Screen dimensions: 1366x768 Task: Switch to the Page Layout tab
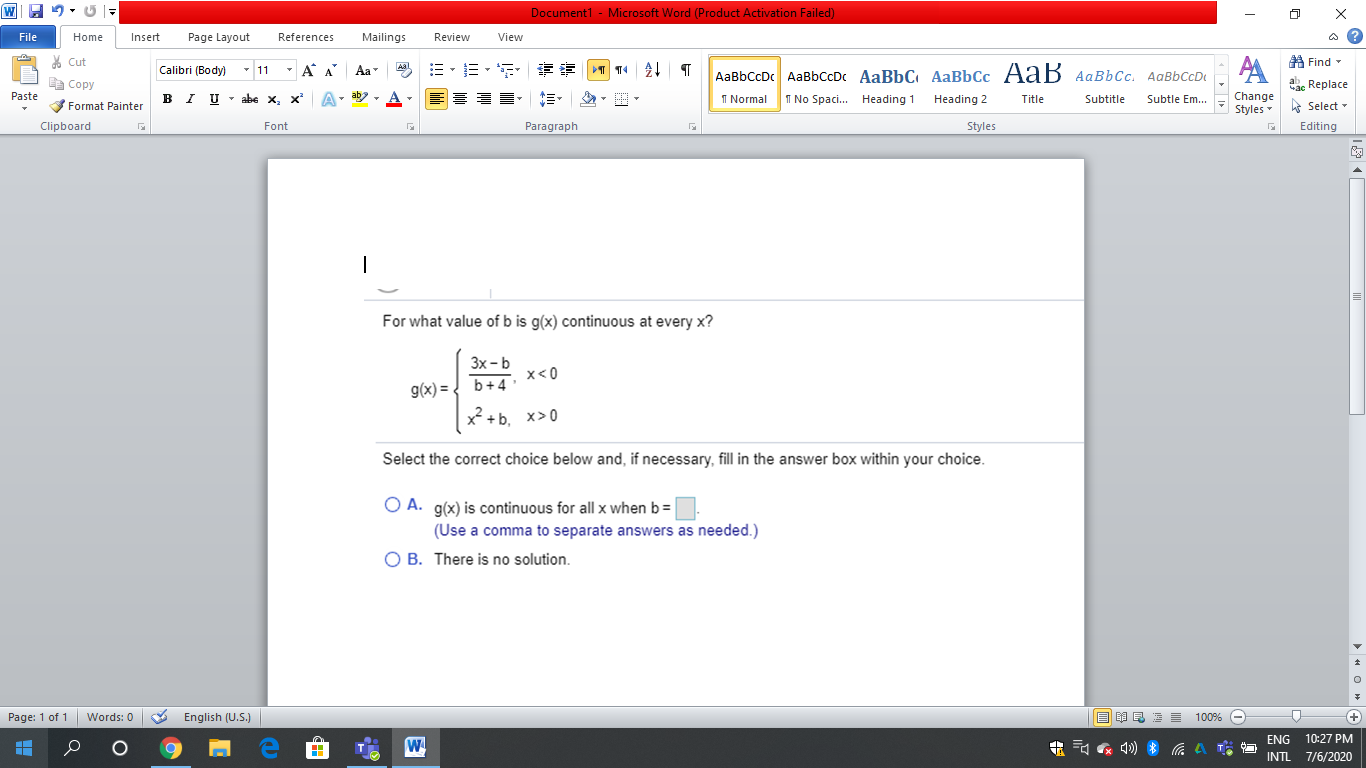point(218,37)
